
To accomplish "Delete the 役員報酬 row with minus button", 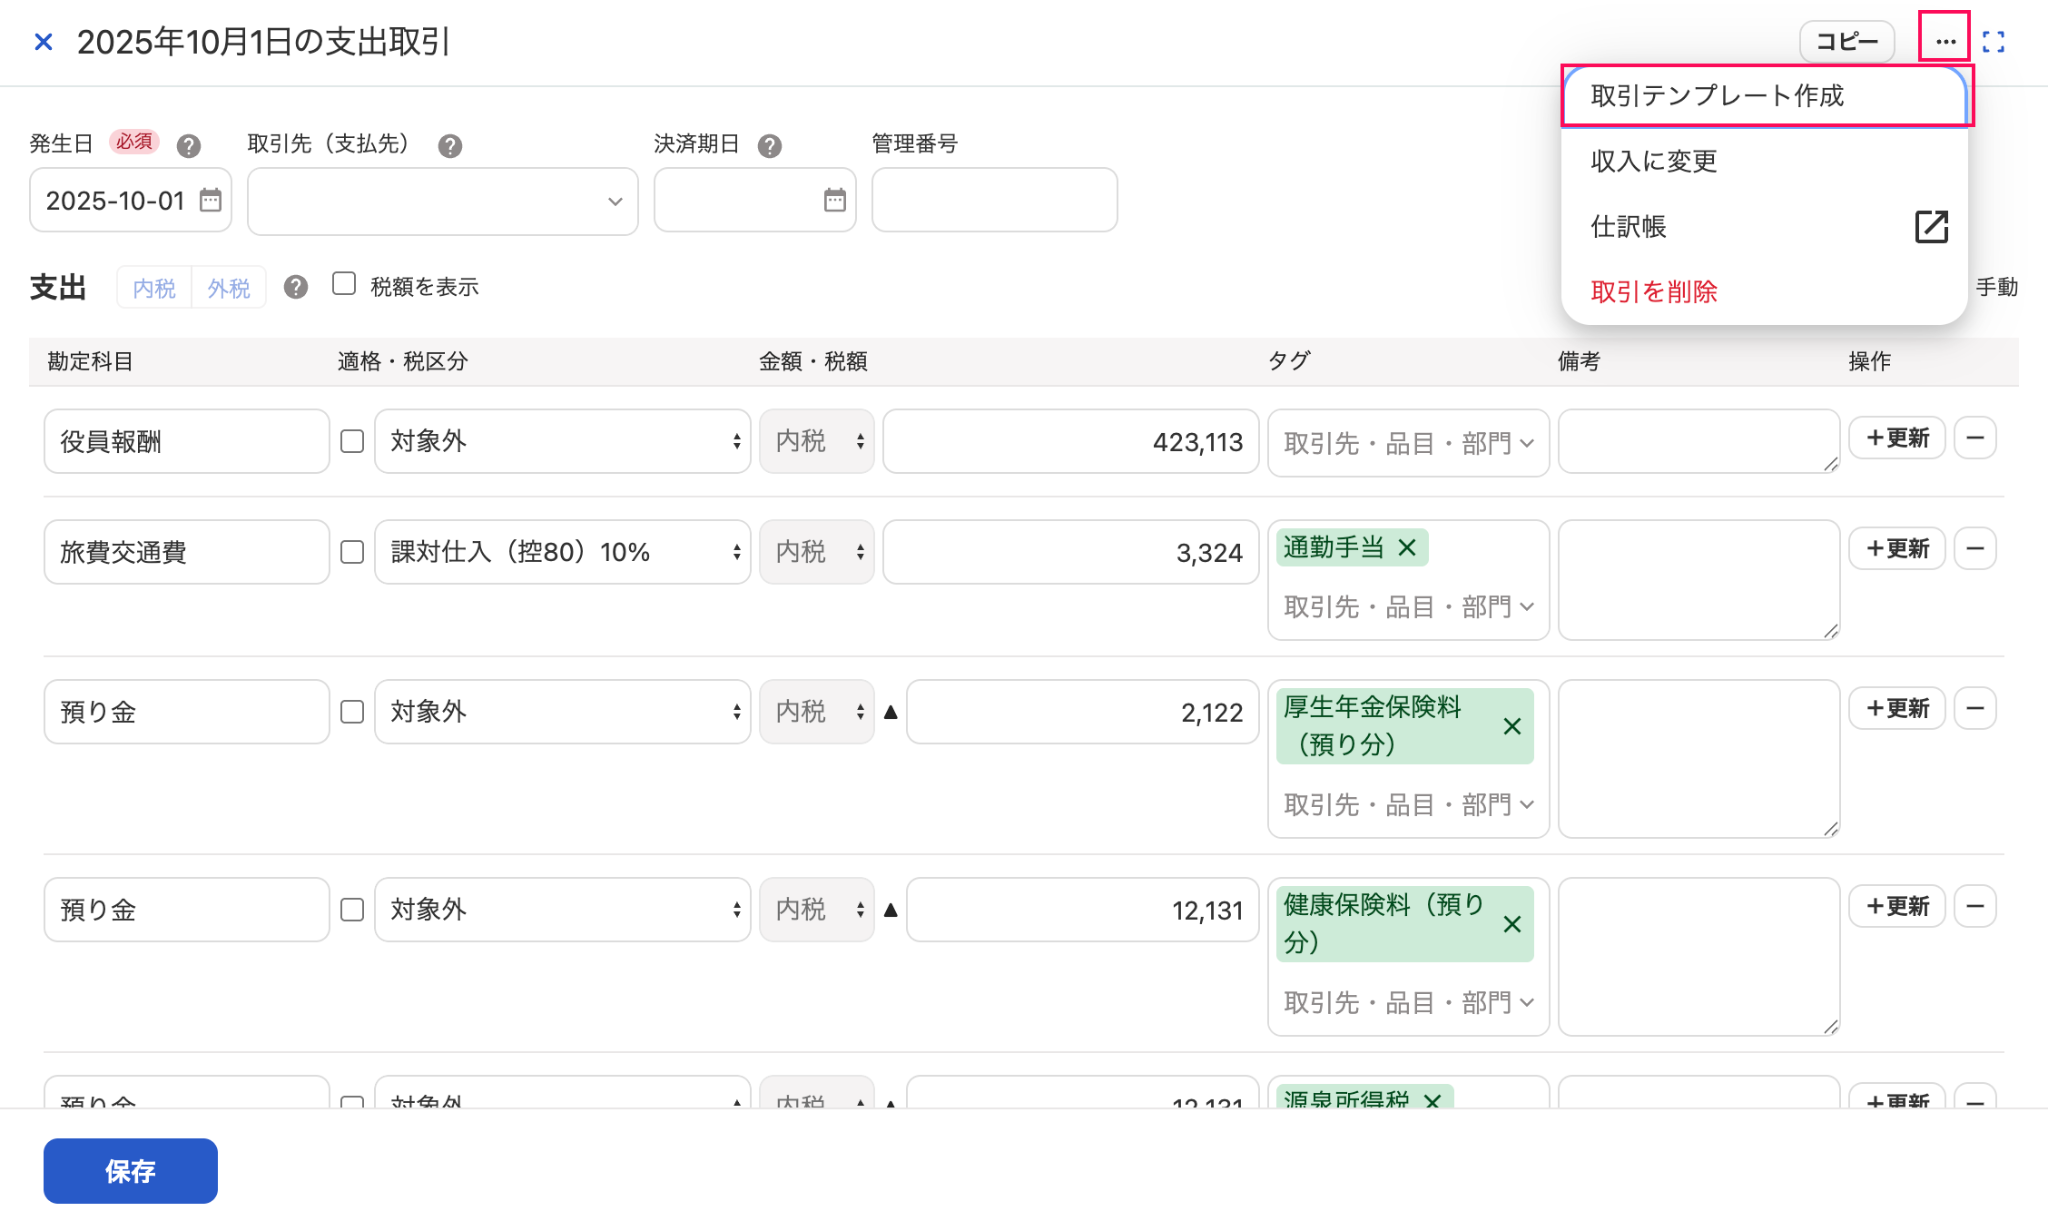I will (x=1975, y=438).
